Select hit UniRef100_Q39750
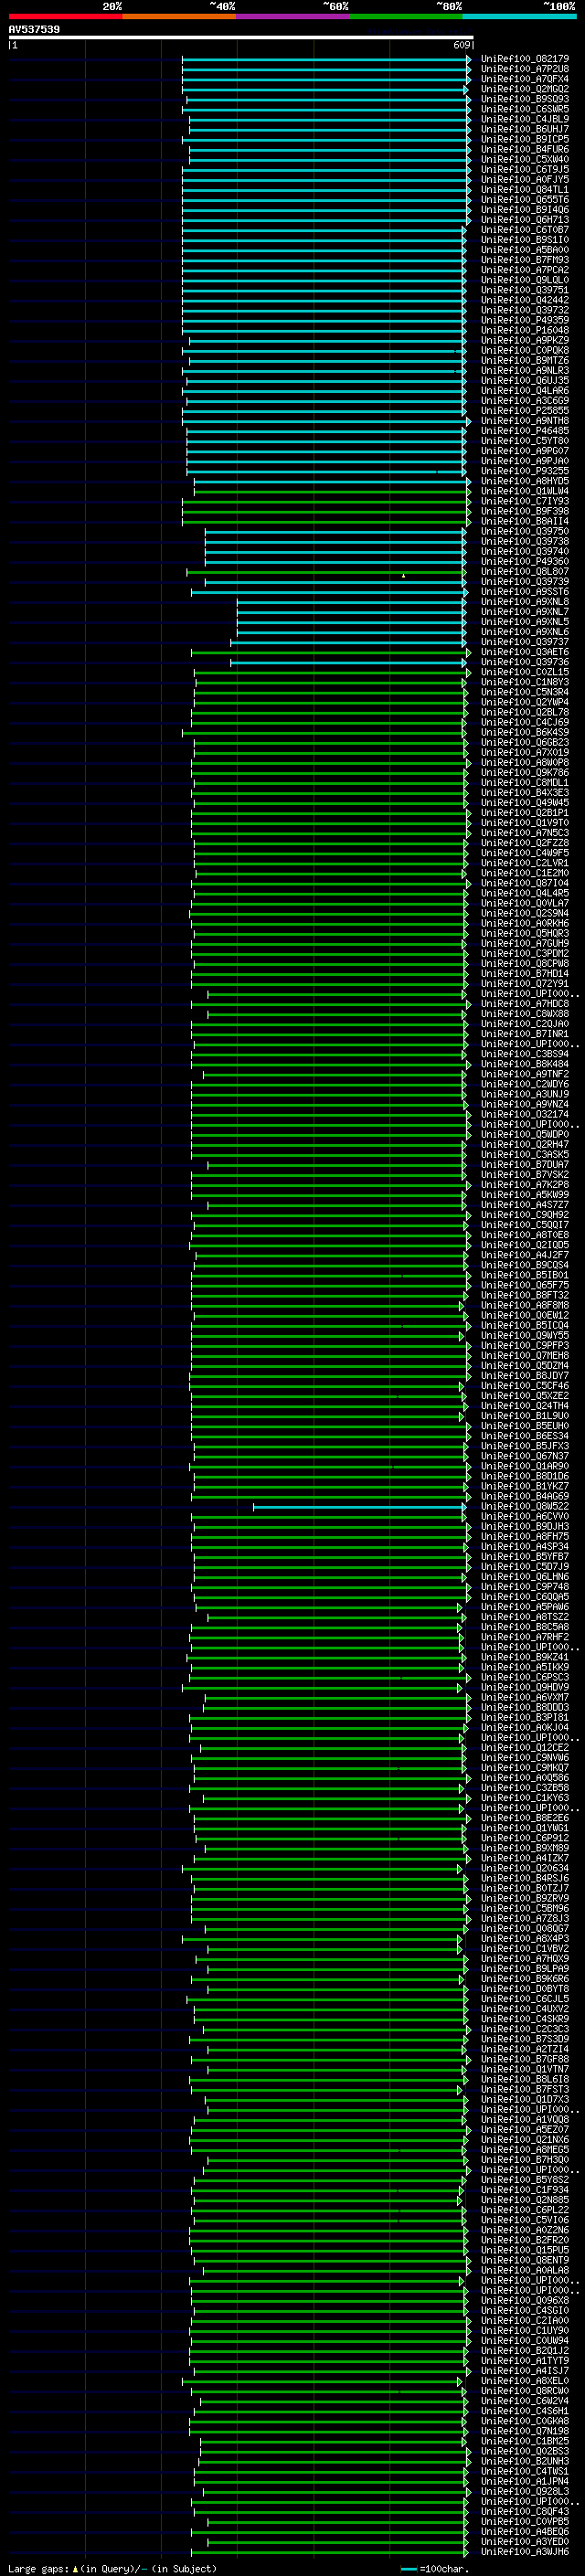 [525, 532]
